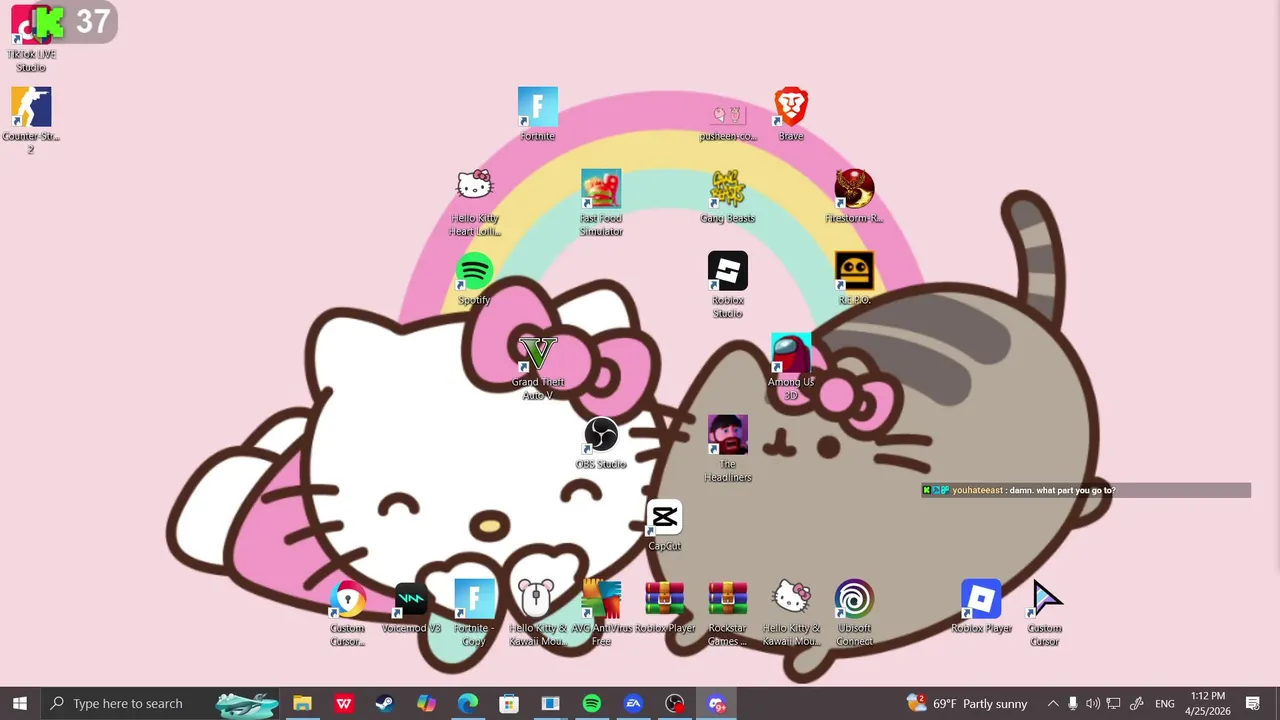Open the Among Us 3D shortcut
This screenshot has width=1280, height=720.
pos(791,367)
